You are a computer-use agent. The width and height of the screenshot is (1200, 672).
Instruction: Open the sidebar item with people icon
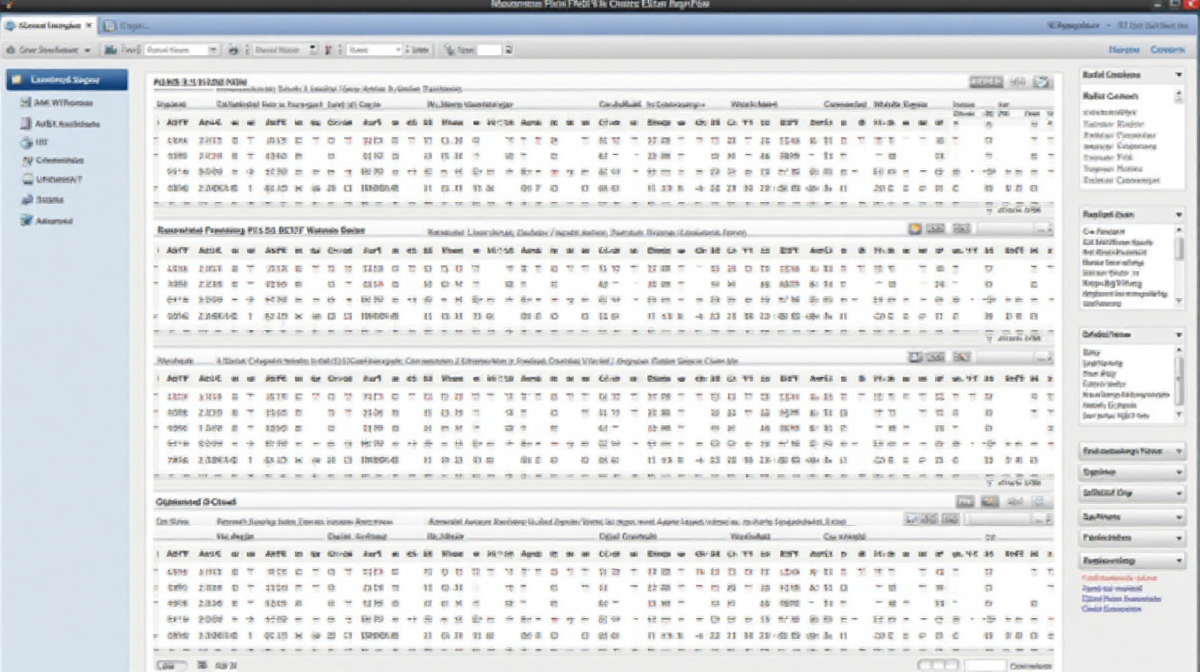coord(44,200)
